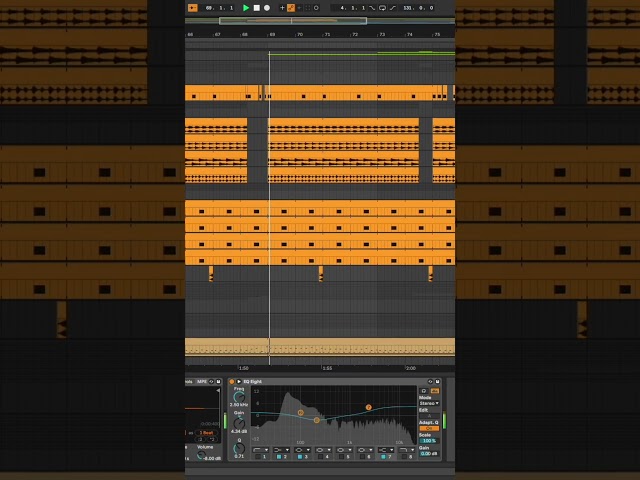The height and width of the screenshot is (480, 640).
Task: Click bar 73 in the beat ruler
Action: [x=382, y=34]
